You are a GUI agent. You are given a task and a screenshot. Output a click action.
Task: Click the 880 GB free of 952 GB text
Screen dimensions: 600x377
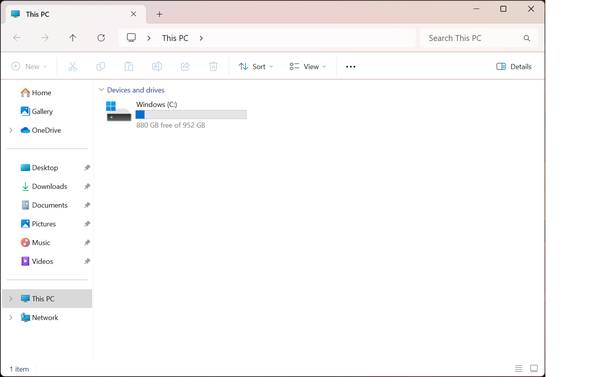(x=171, y=125)
